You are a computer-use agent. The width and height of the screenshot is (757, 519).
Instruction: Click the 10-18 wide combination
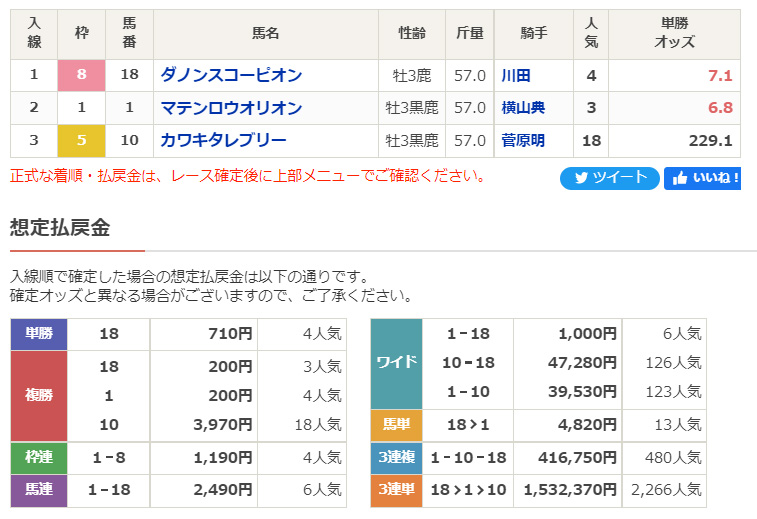(x=468, y=363)
